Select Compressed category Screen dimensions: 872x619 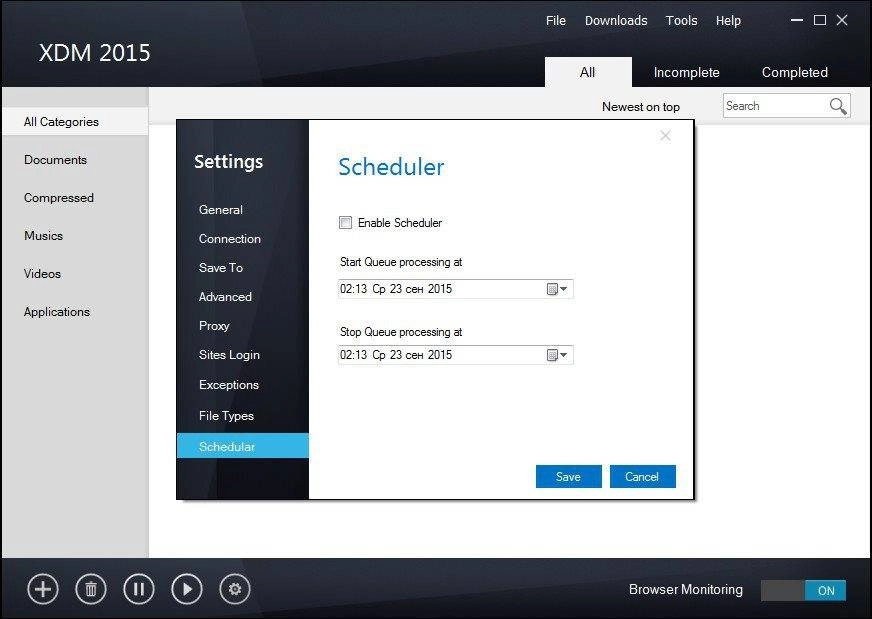[59, 197]
